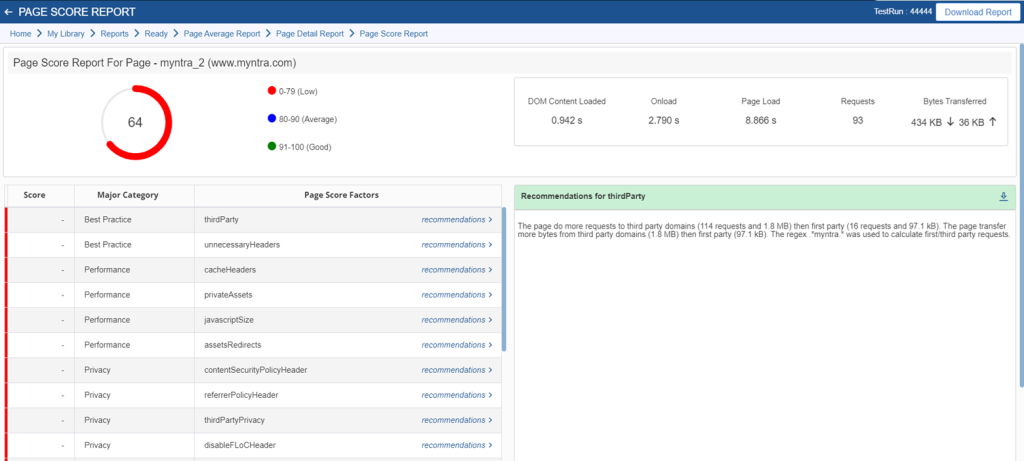Click the bytes downloaded arrow beside 434 KB
Image resolution: width=1024 pixels, height=461 pixels.
[950, 121]
